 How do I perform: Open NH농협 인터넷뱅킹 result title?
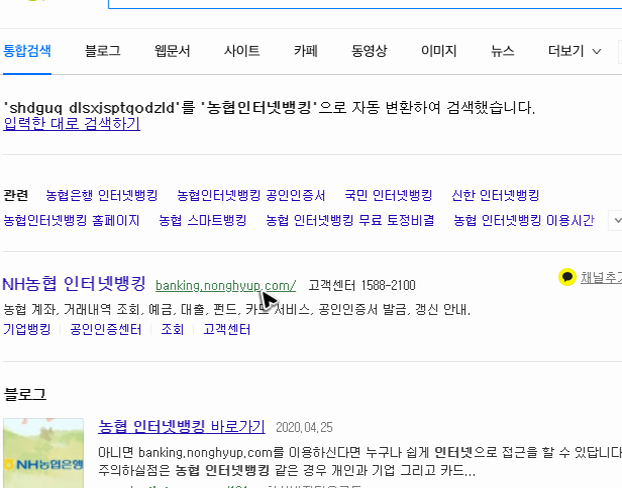pos(74,284)
